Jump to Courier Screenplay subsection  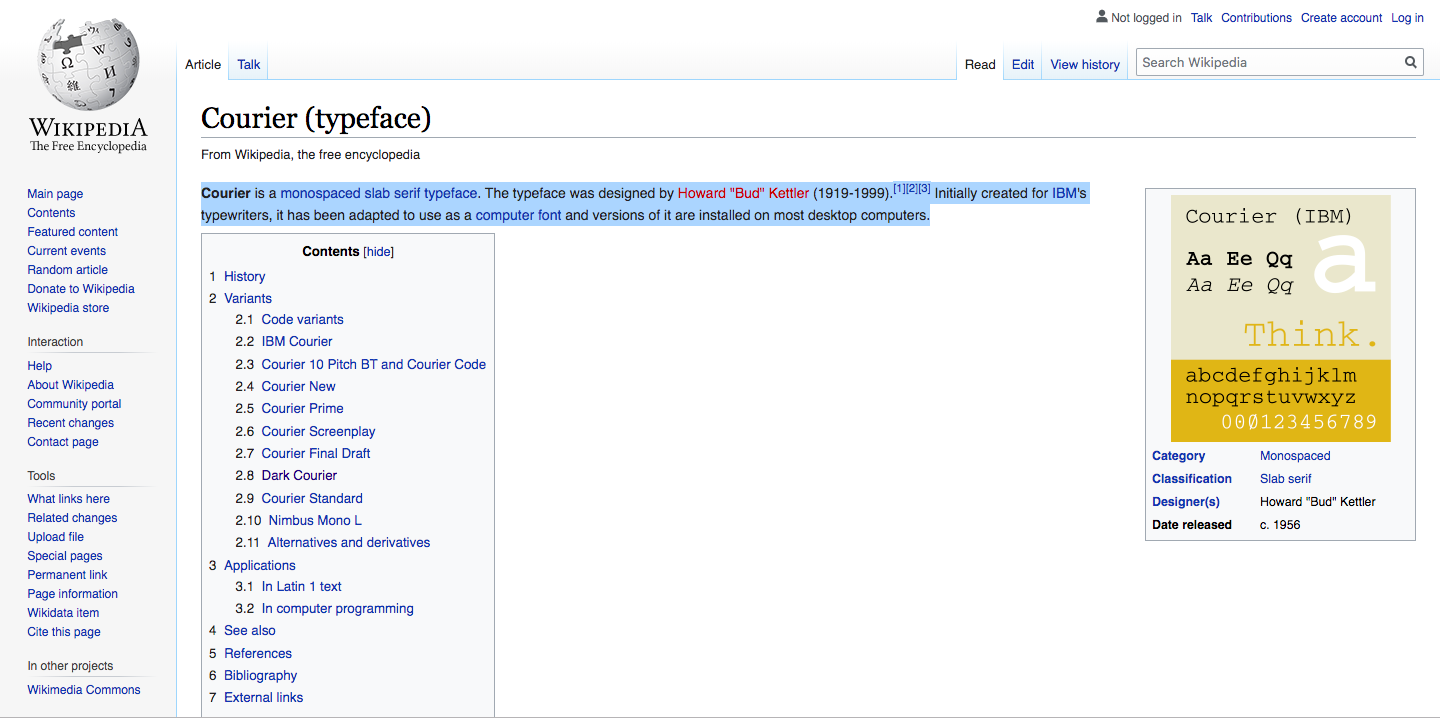tap(318, 432)
